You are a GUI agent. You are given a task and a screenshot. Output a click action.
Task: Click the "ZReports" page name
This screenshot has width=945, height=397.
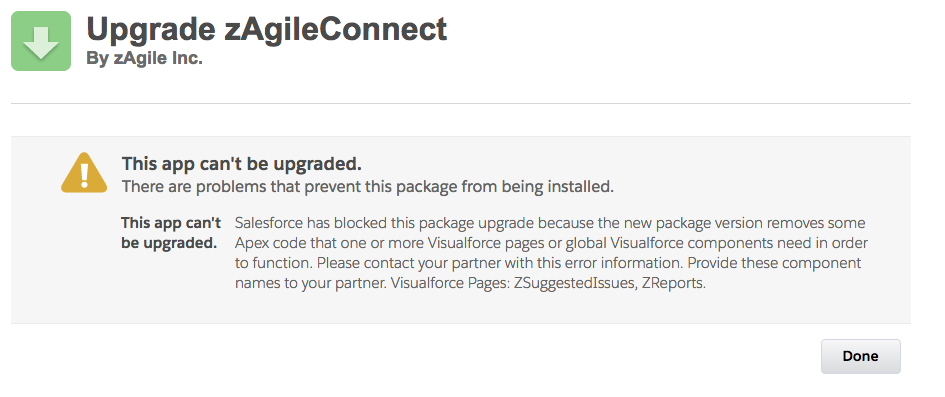pyautogui.click(x=673, y=283)
